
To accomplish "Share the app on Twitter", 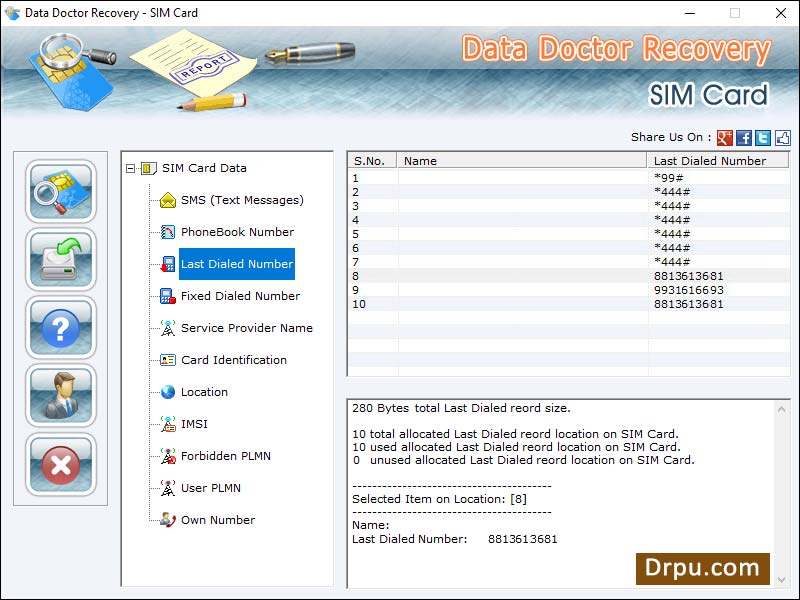I will tap(763, 136).
